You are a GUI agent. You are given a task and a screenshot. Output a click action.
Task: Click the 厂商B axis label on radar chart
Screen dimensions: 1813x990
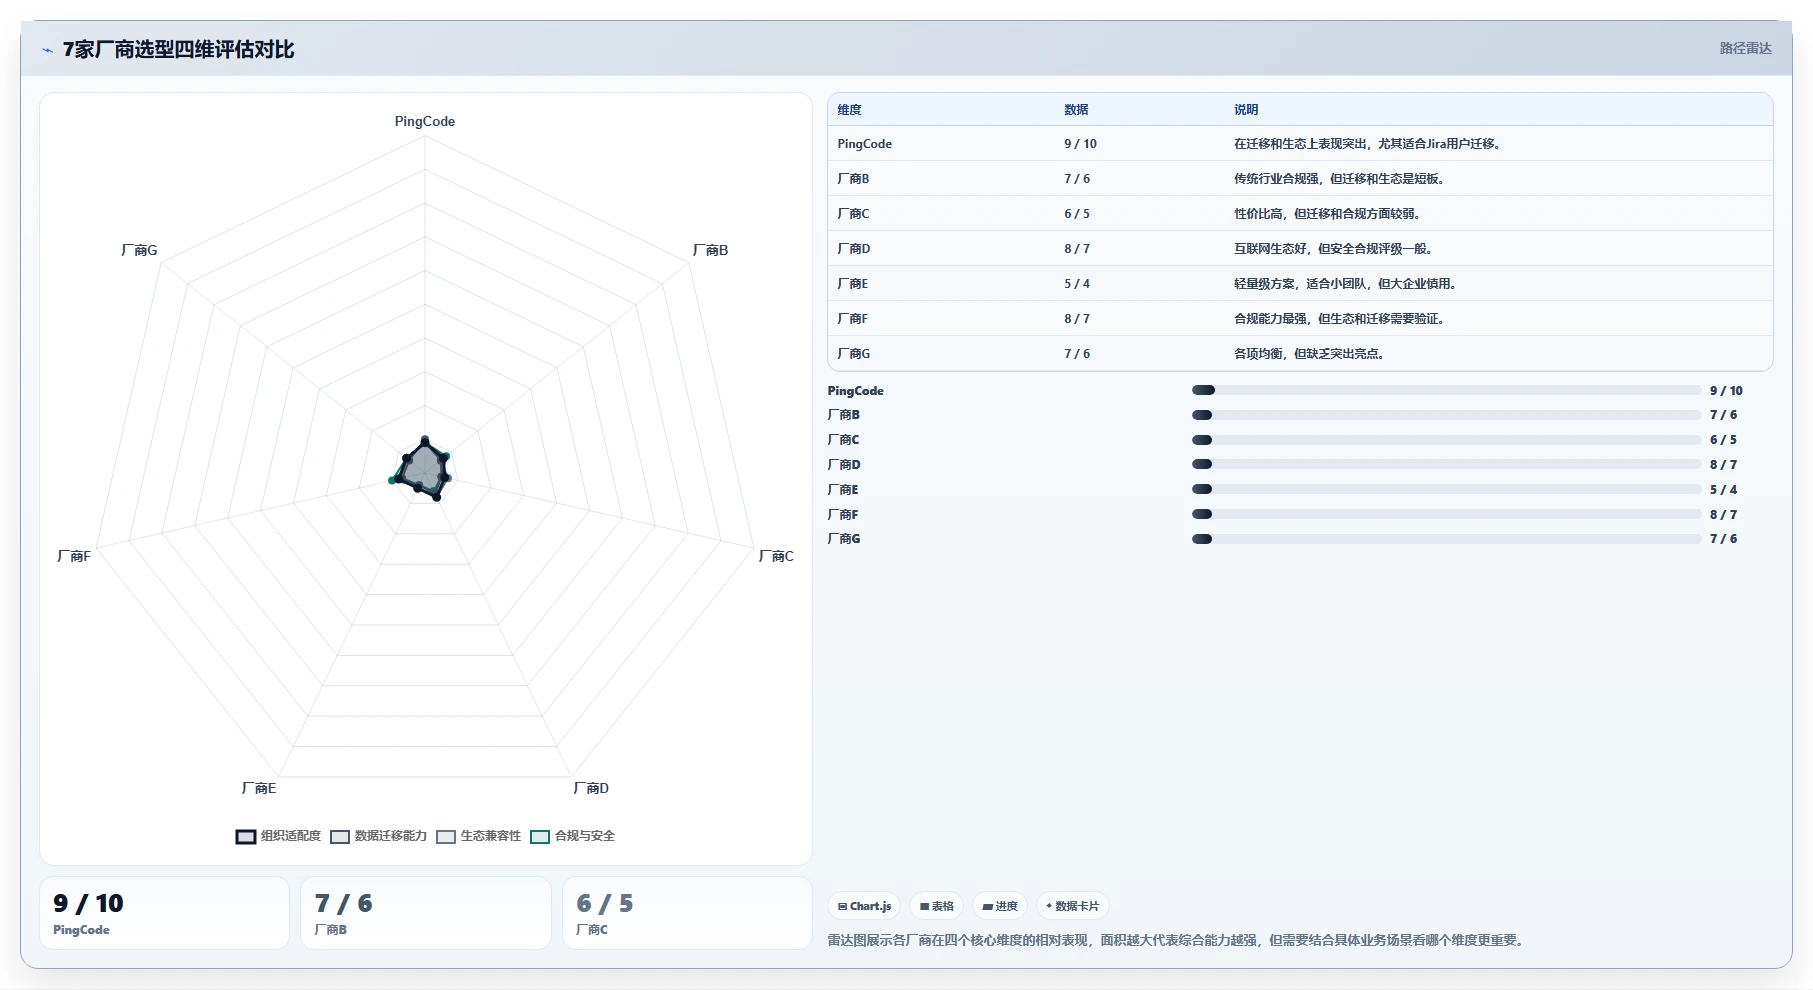(x=710, y=250)
